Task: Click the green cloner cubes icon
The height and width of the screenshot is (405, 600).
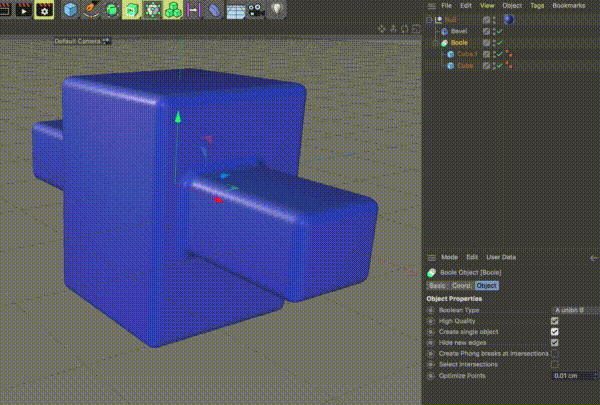Action: click(173, 9)
